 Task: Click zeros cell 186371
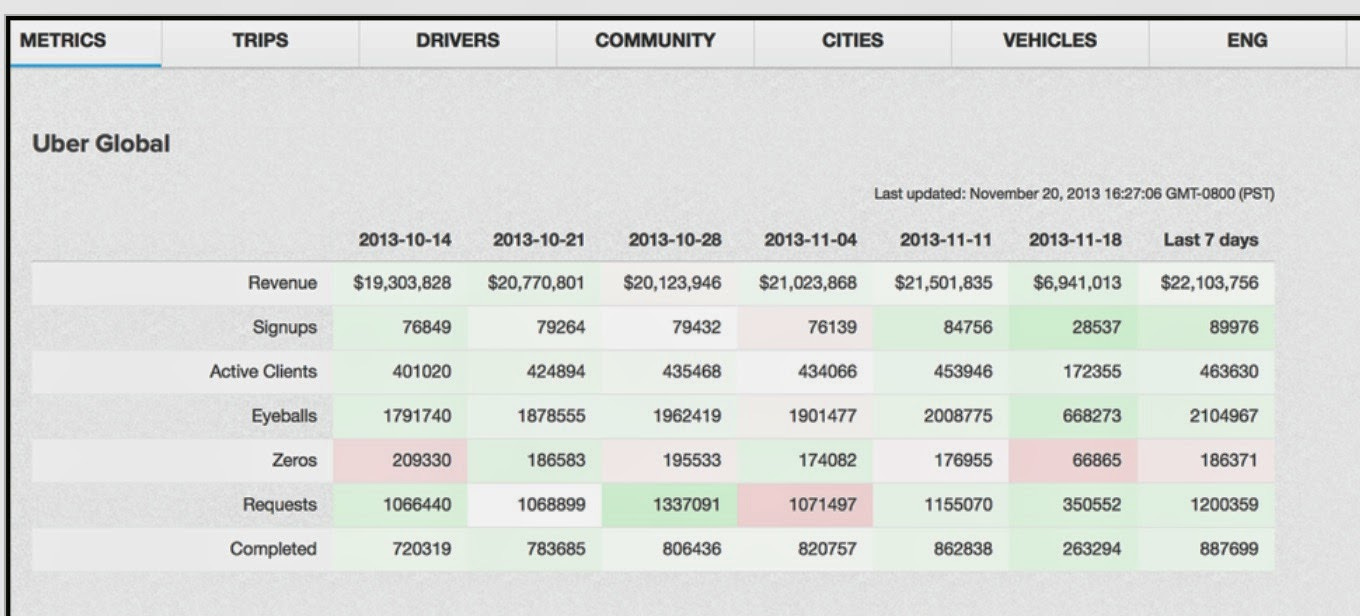pos(1207,461)
